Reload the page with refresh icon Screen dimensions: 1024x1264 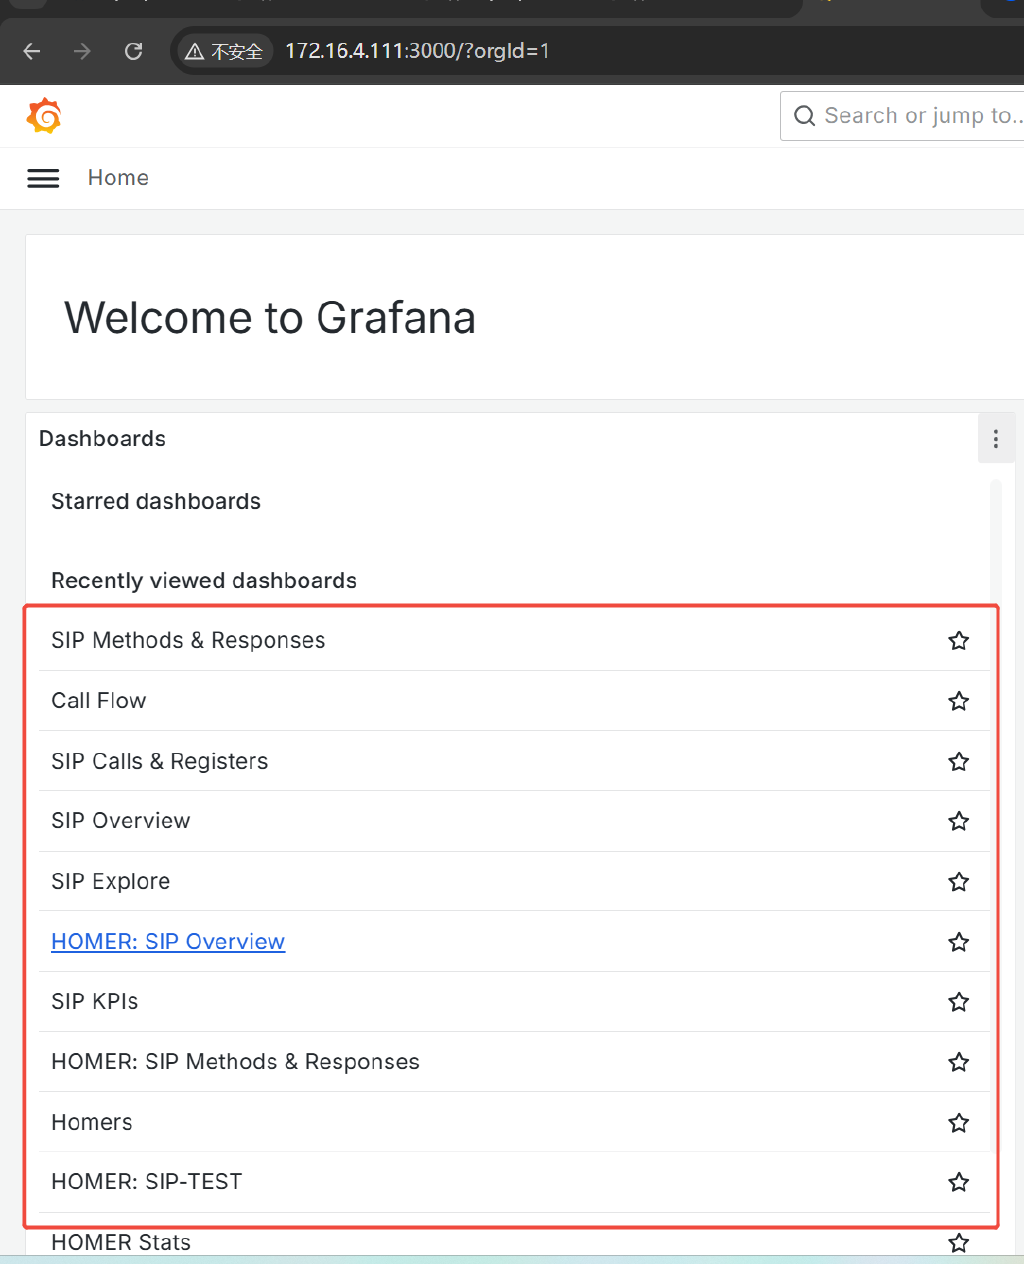133,51
